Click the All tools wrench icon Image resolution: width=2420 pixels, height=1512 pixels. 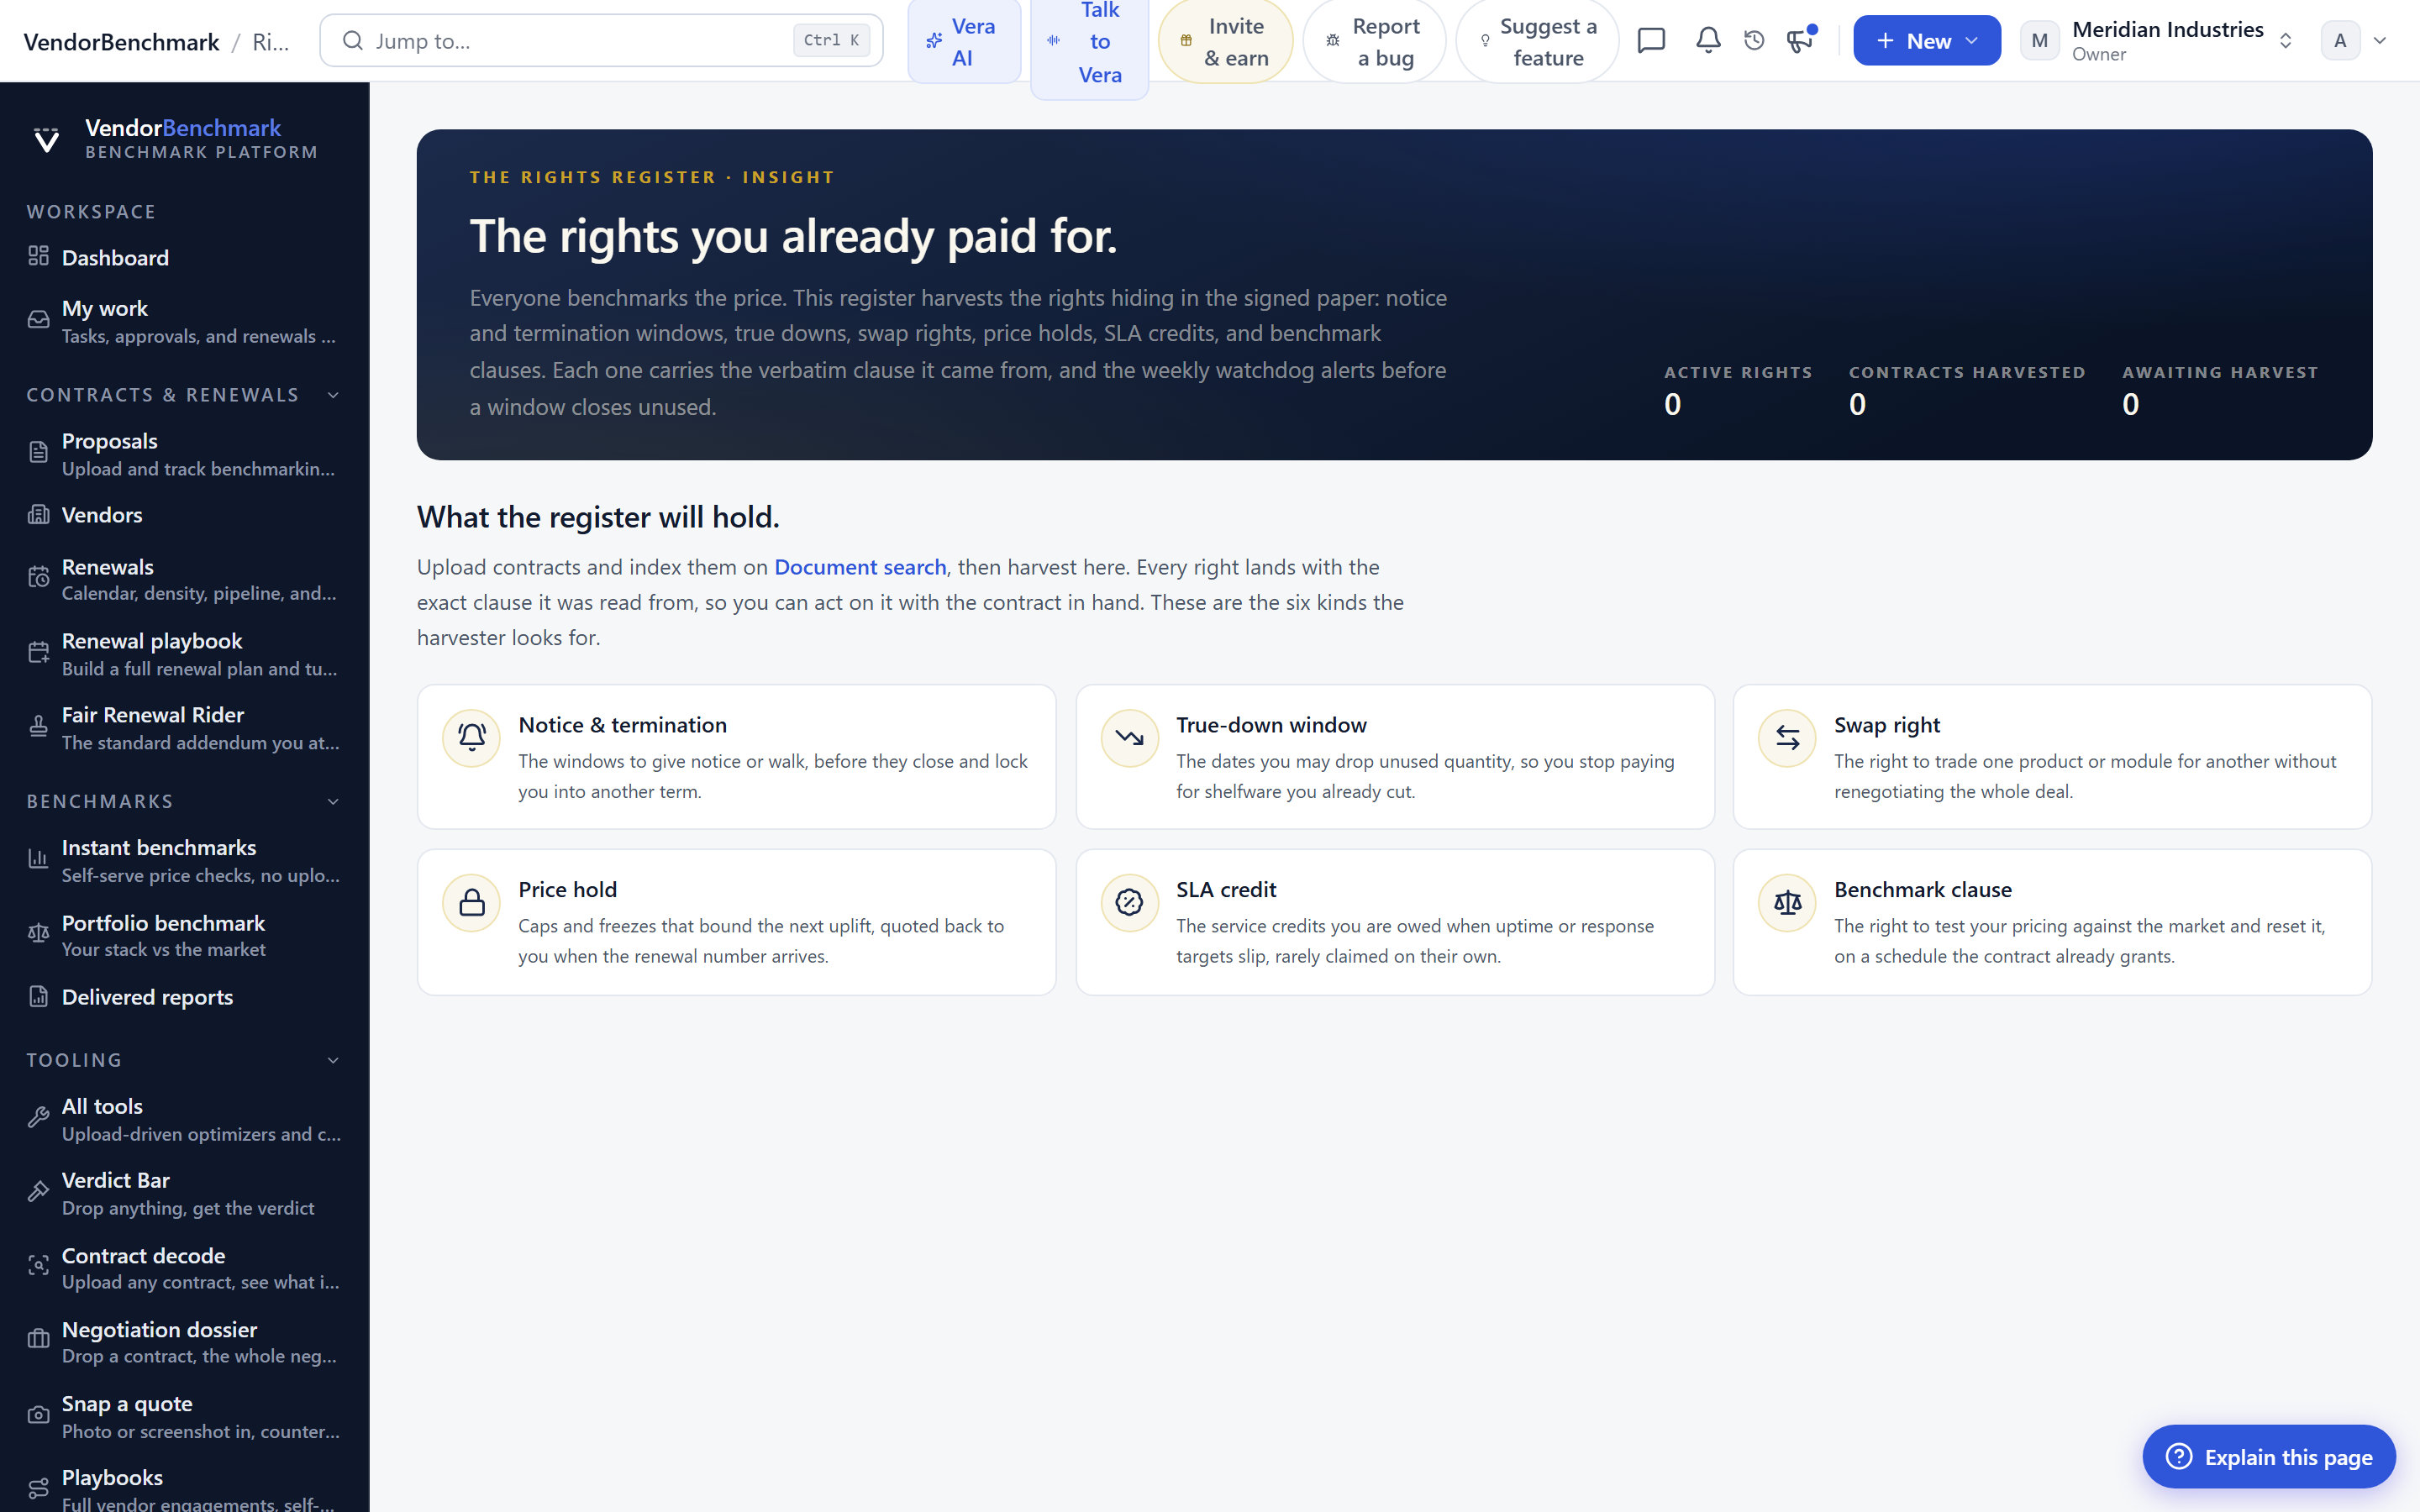[38, 1118]
